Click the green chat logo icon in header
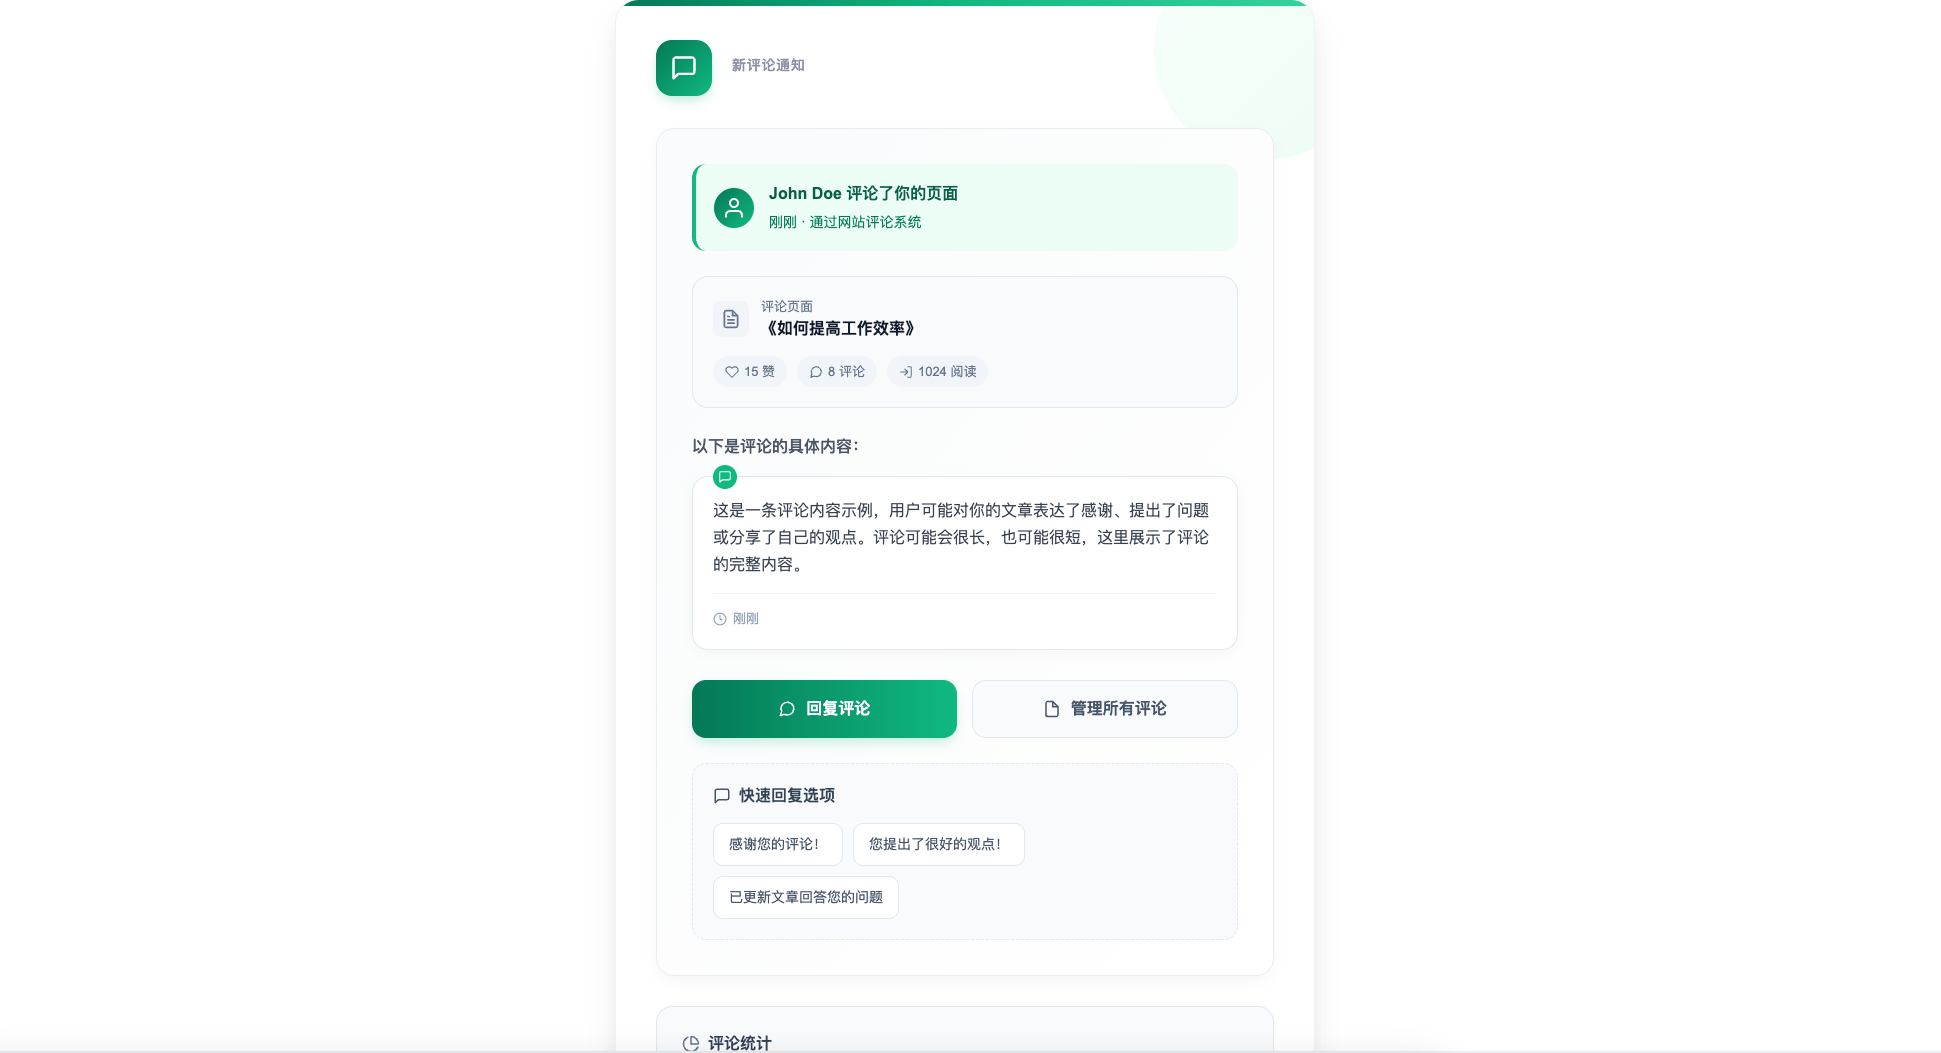The width and height of the screenshot is (1941, 1053). click(684, 68)
